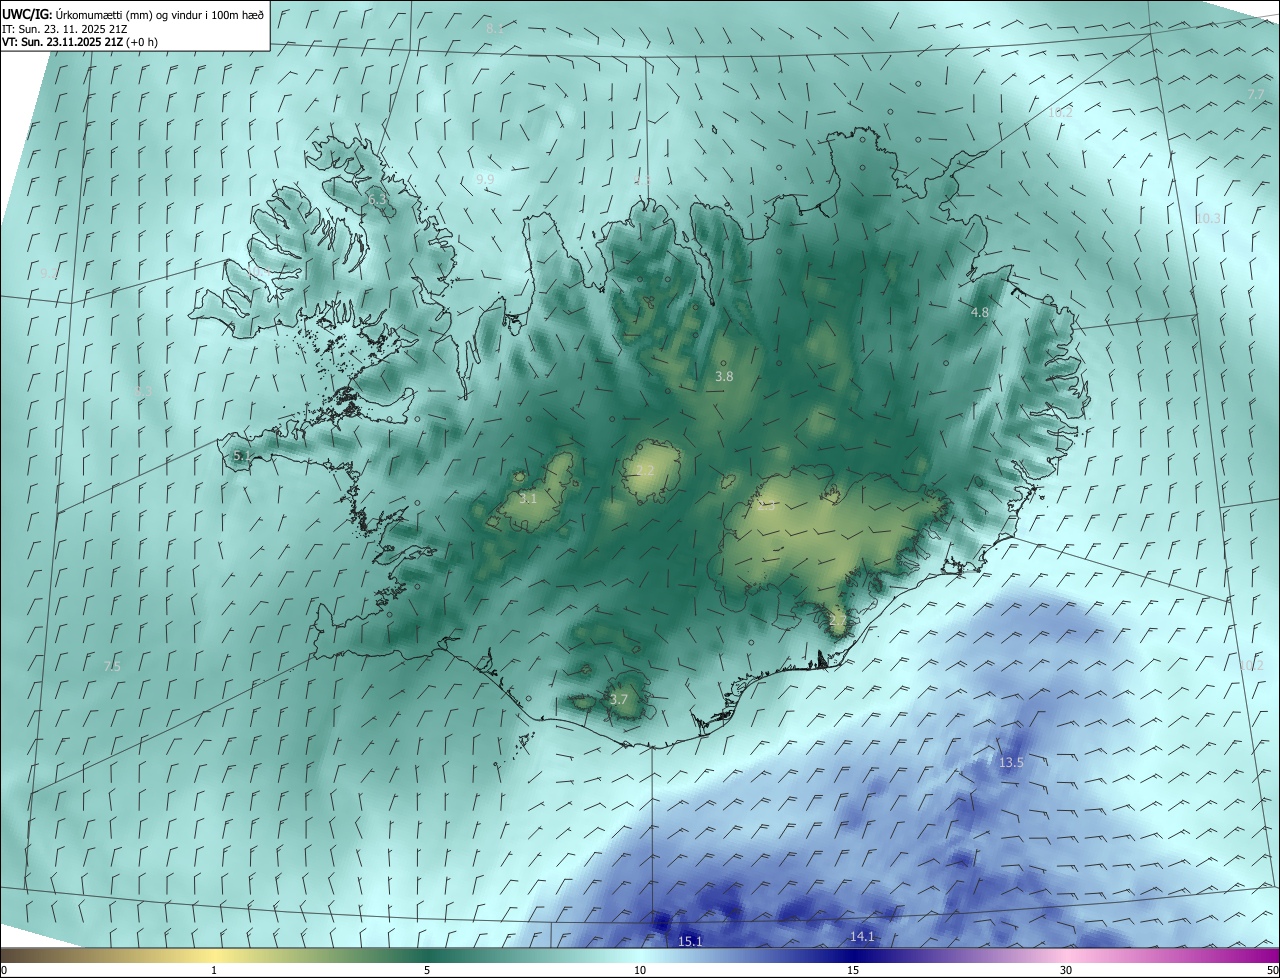This screenshot has height=978, width=1280.
Task: Click the 7.7 value label
Action: click(1256, 94)
